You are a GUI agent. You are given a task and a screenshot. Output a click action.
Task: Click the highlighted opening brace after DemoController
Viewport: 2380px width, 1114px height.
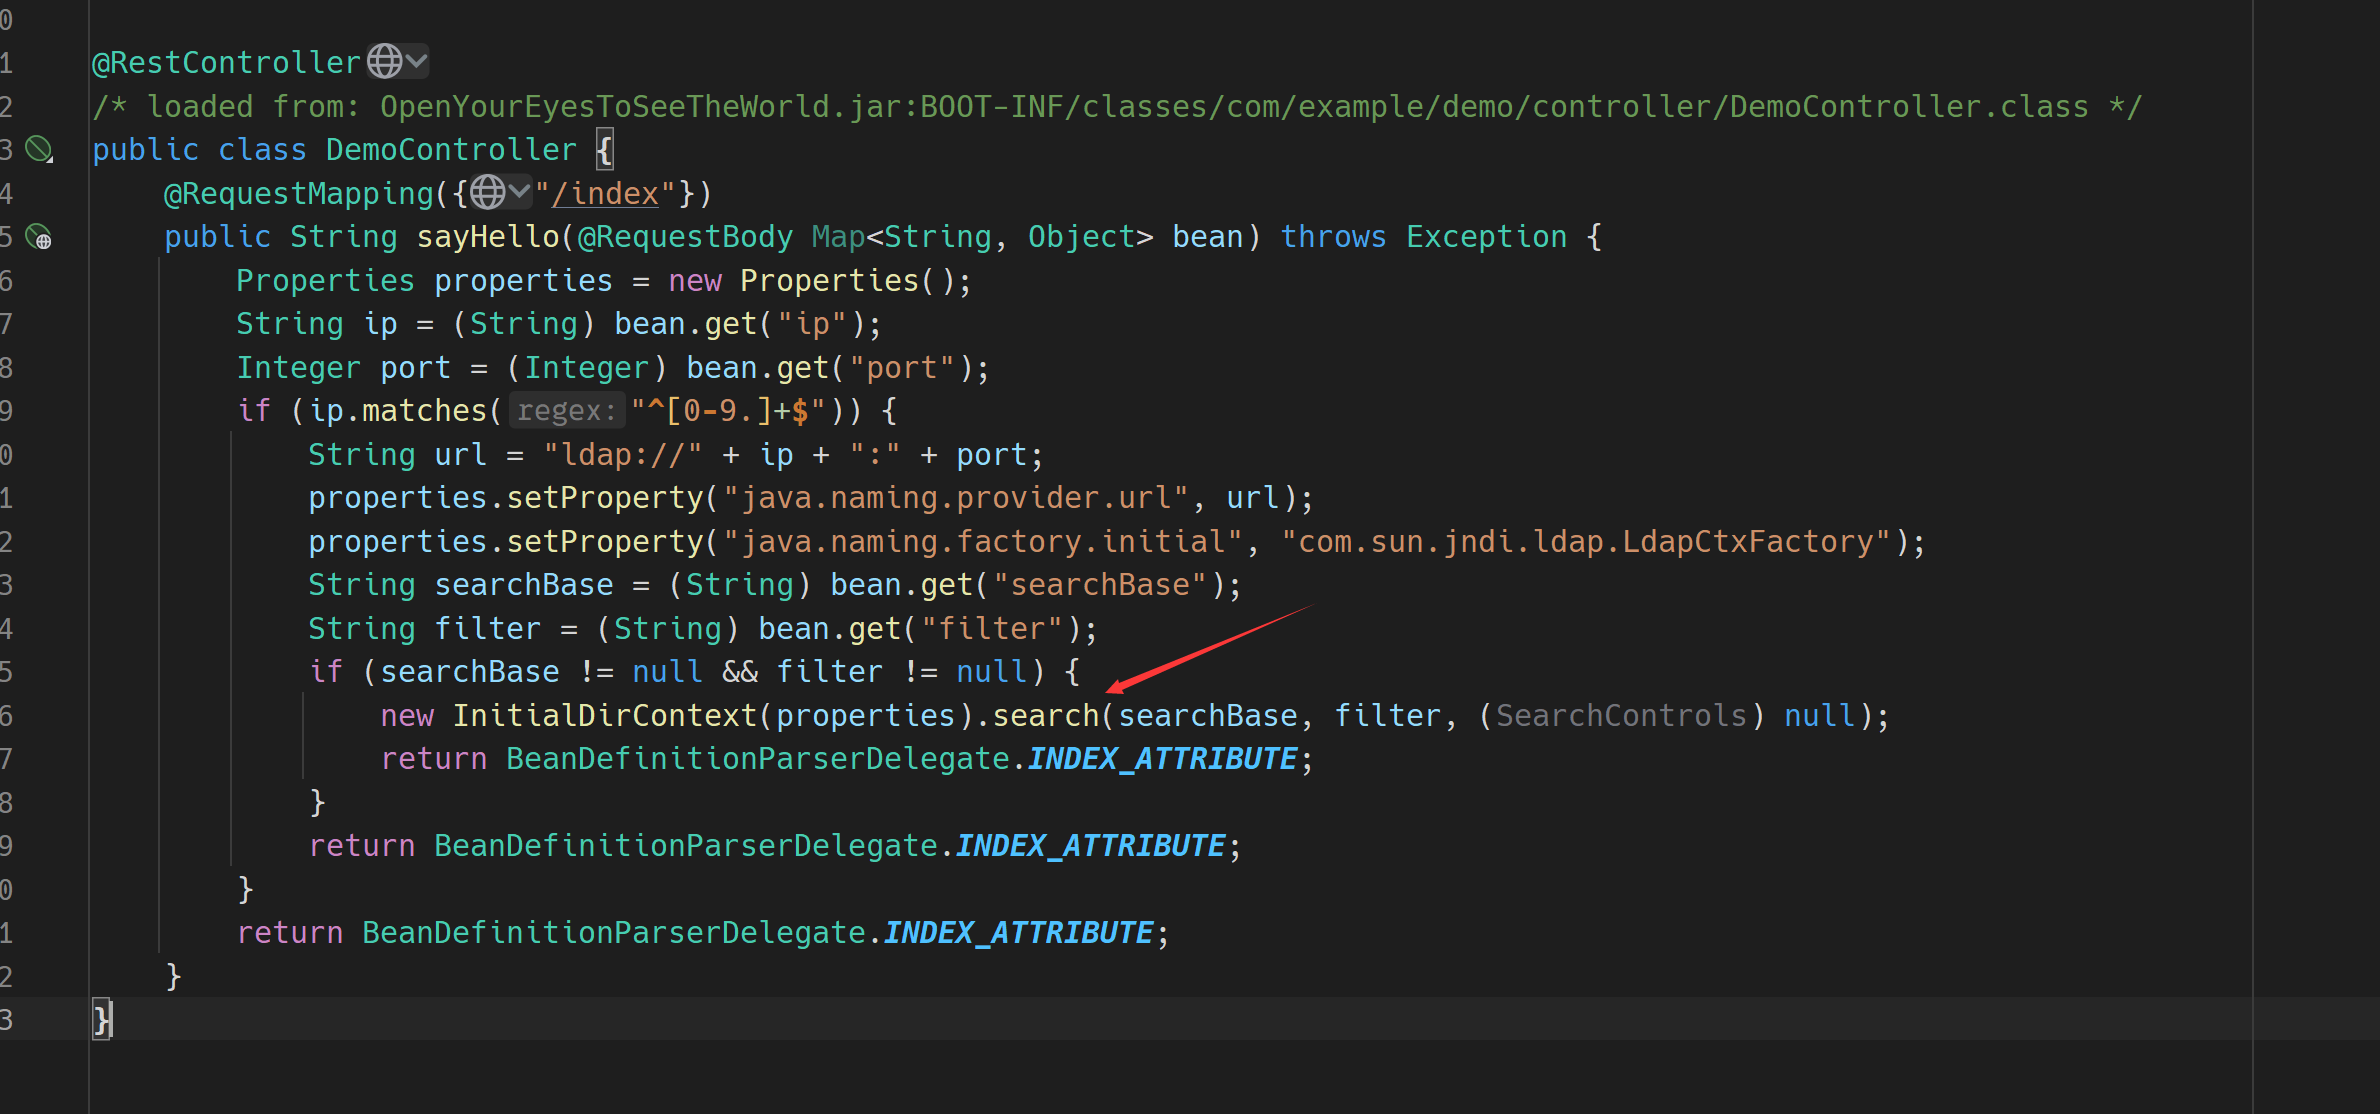point(605,150)
